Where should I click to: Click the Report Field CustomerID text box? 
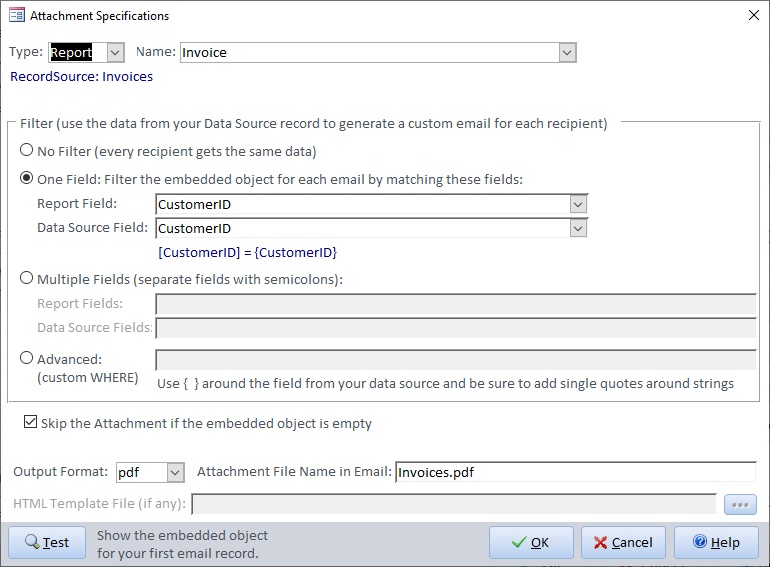point(362,204)
